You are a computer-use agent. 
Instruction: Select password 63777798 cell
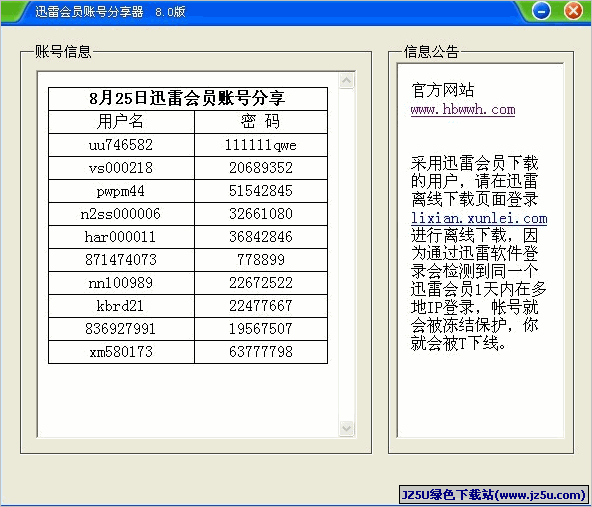coord(261,352)
